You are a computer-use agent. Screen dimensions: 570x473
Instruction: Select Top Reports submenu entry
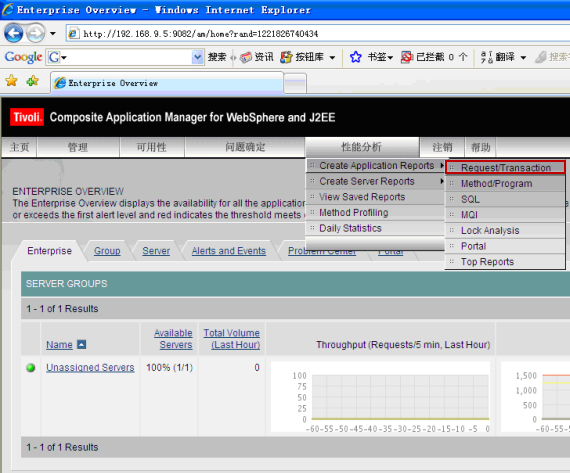505,262
